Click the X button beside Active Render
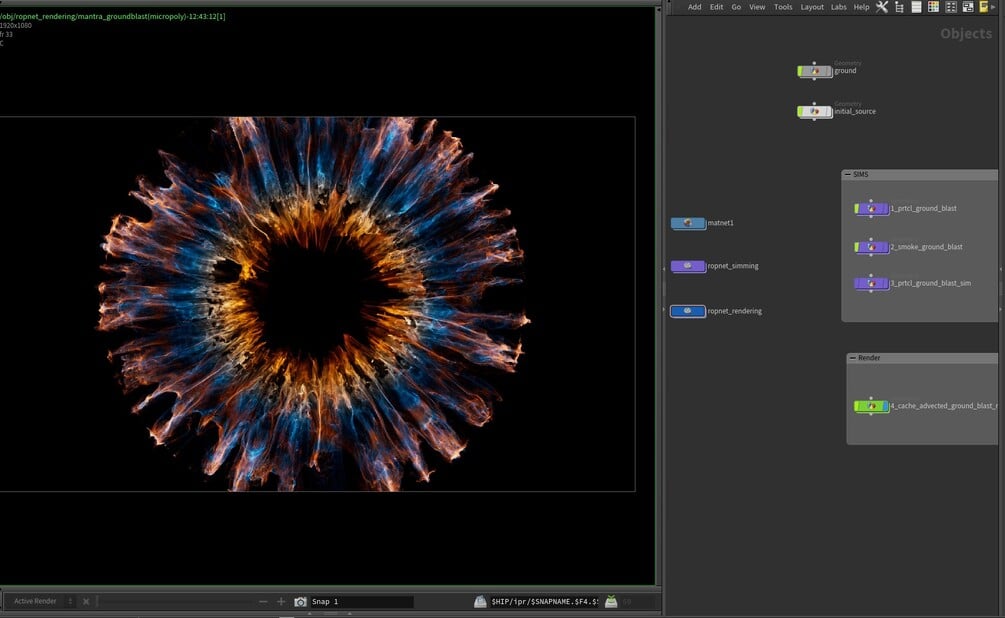Screen dimensions: 1005x618 click(x=86, y=601)
